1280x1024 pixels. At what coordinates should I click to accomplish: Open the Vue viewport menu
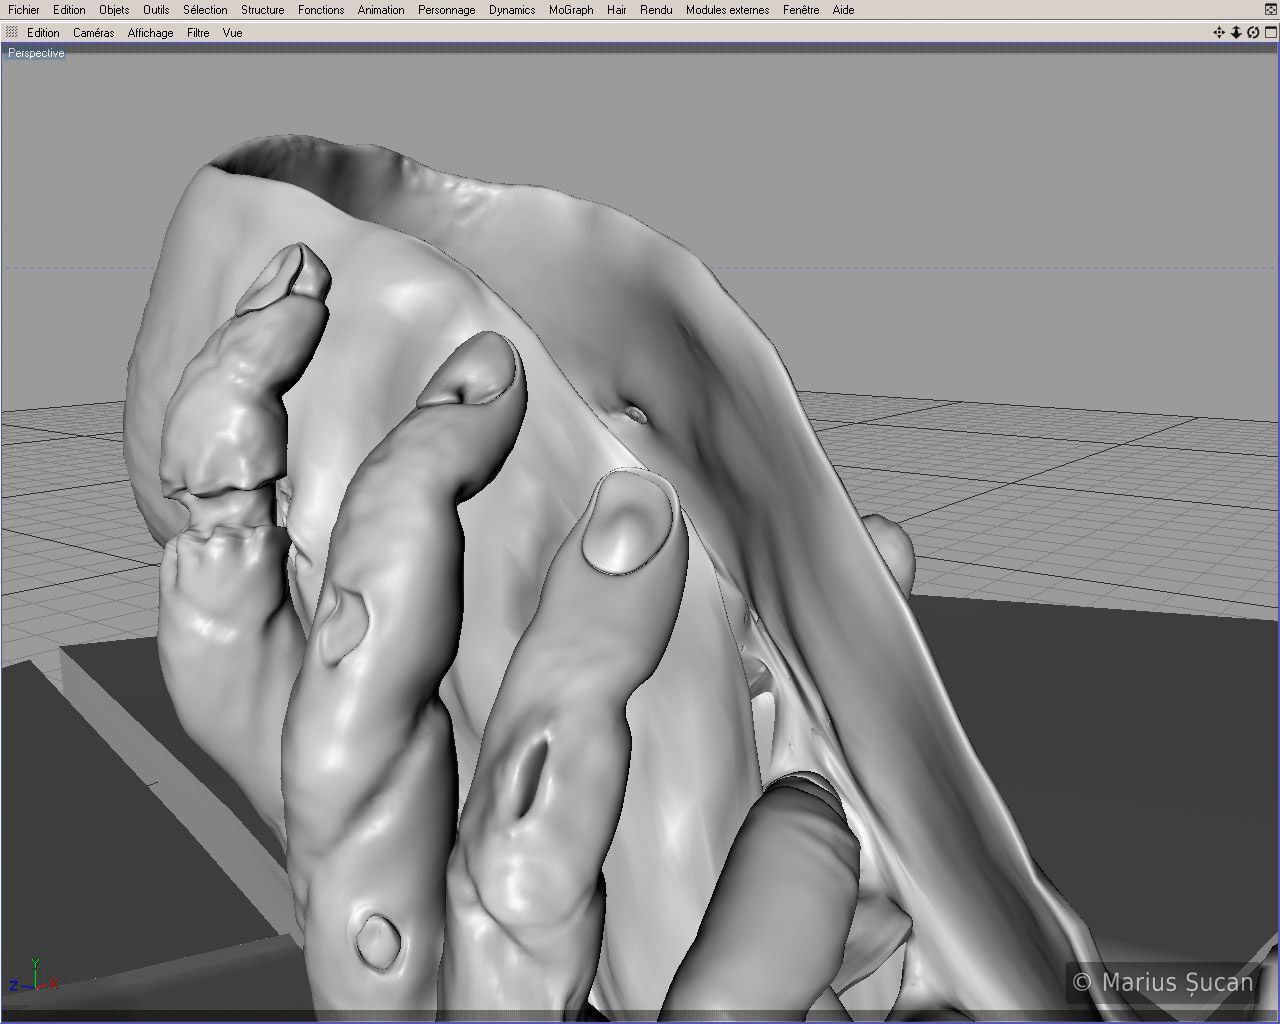click(x=232, y=33)
